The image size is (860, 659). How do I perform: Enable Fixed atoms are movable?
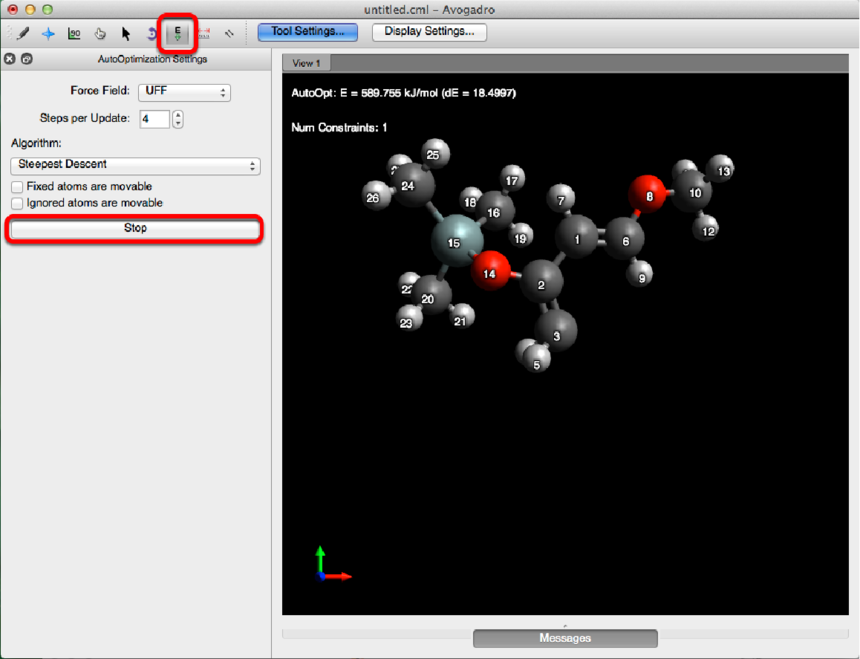pos(17,187)
